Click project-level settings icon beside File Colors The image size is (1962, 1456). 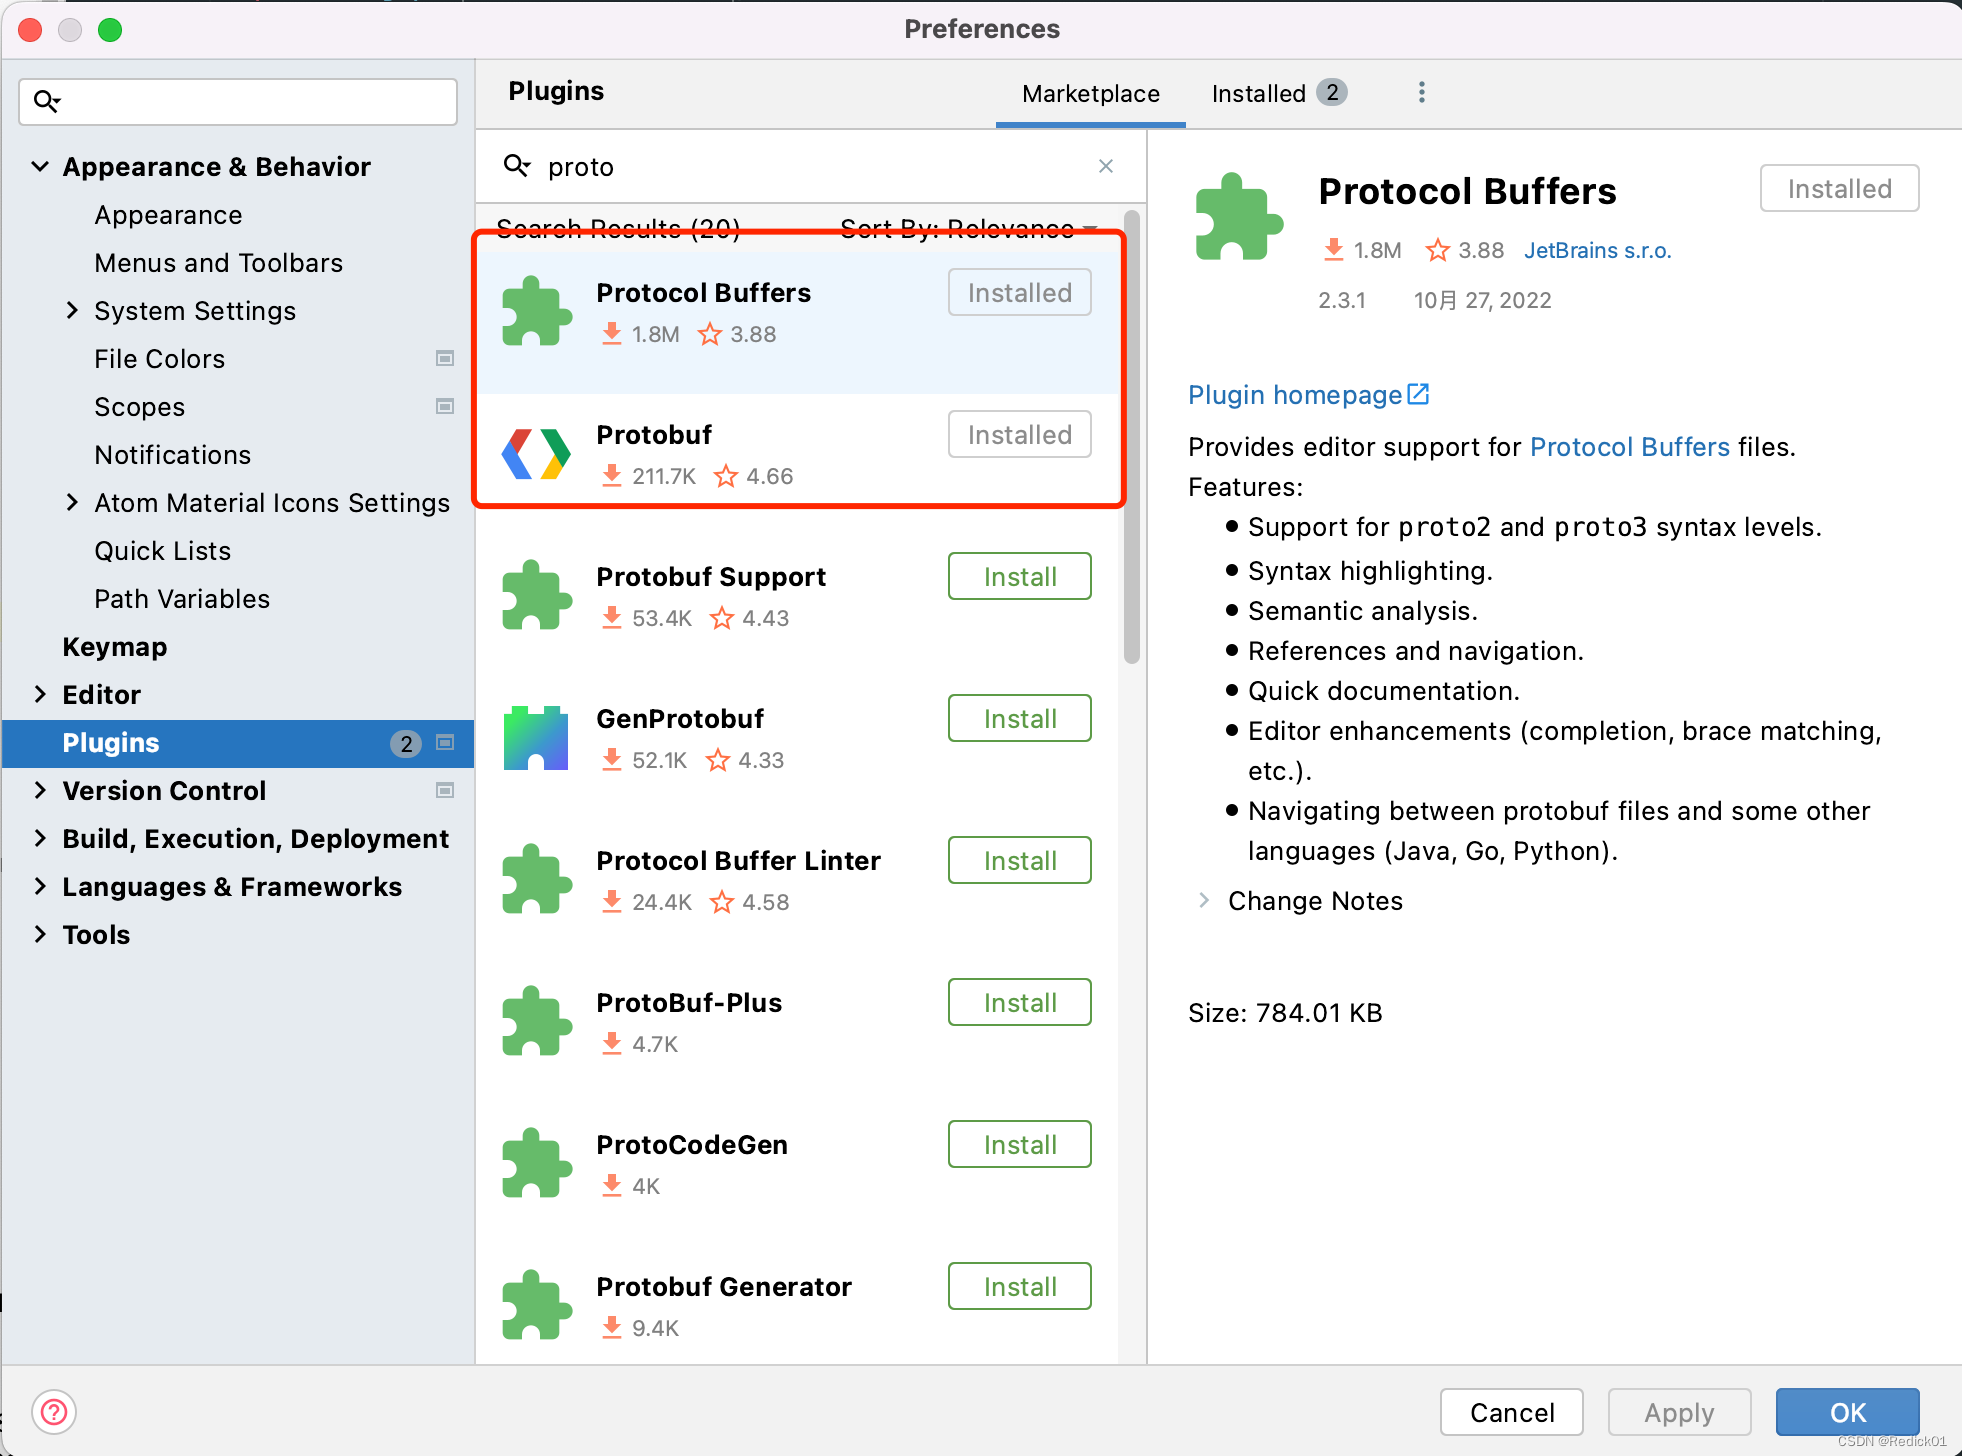(445, 359)
